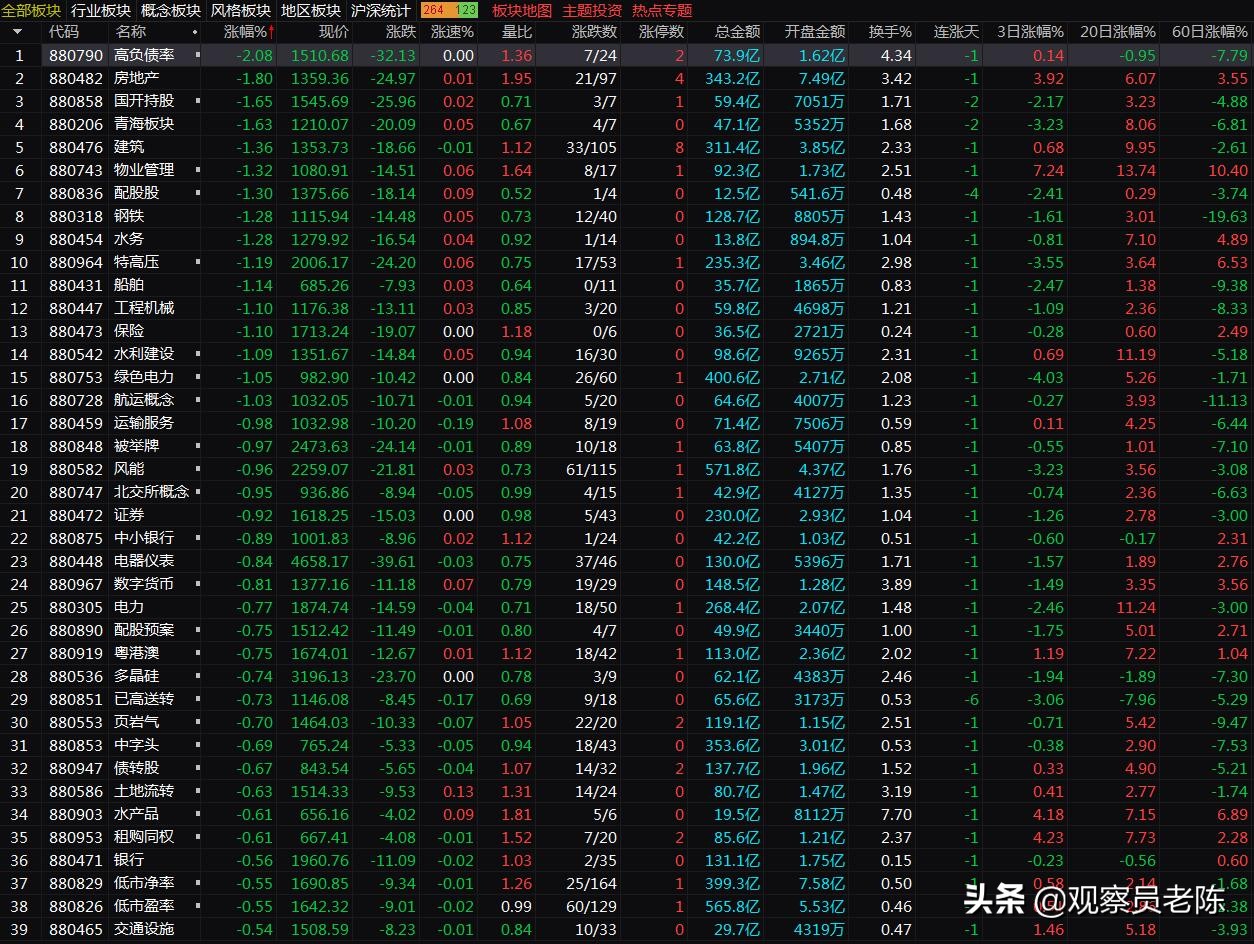Image resolution: width=1254 pixels, height=944 pixels.
Task: Click the 264 advancing stocks counter
Action: click(x=435, y=11)
